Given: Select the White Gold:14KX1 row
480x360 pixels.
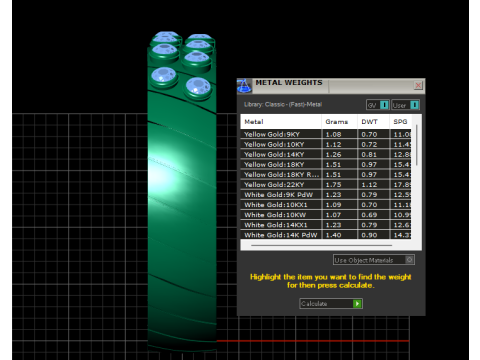Looking at the screenshot, I should point(326,225).
